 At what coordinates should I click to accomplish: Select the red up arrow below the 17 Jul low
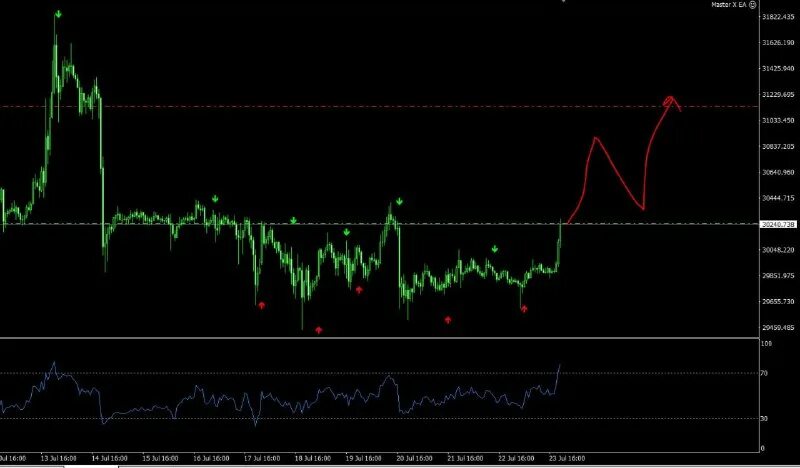[x=262, y=305]
